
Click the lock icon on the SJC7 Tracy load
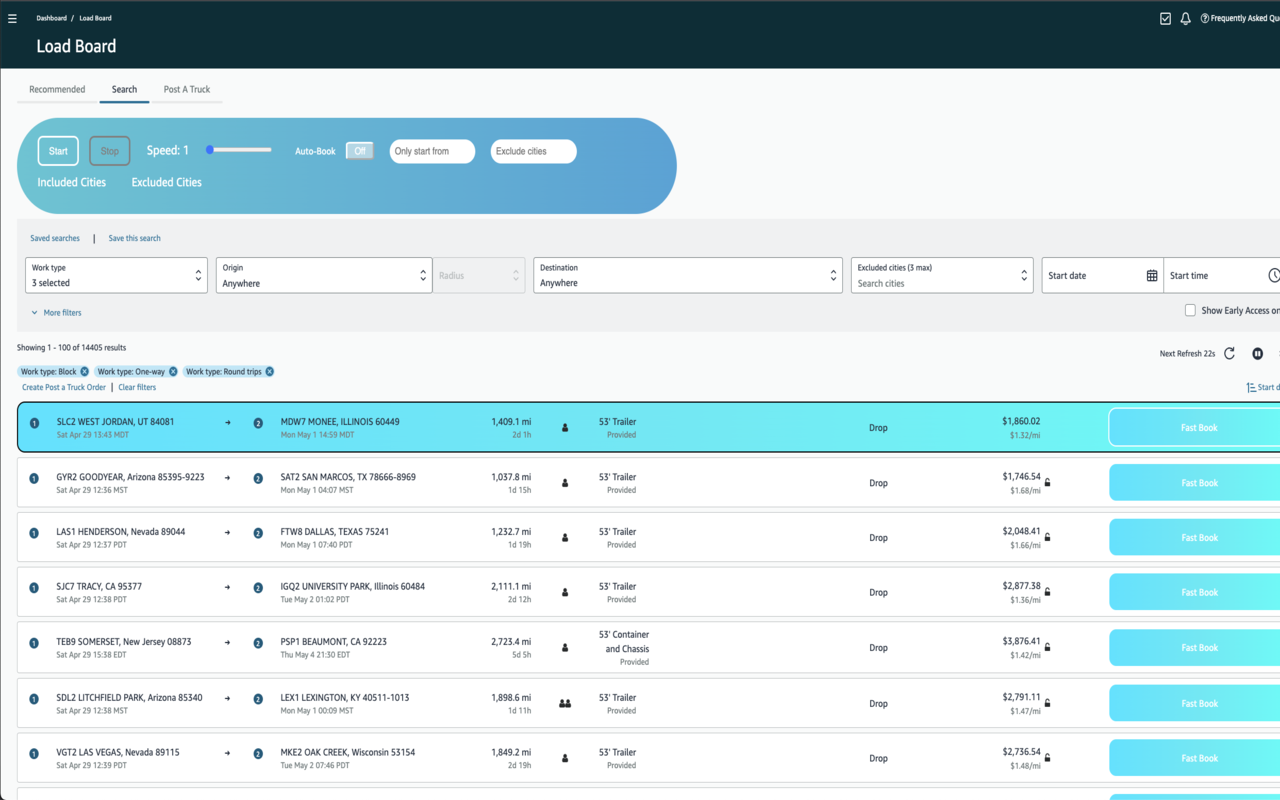1047,593
